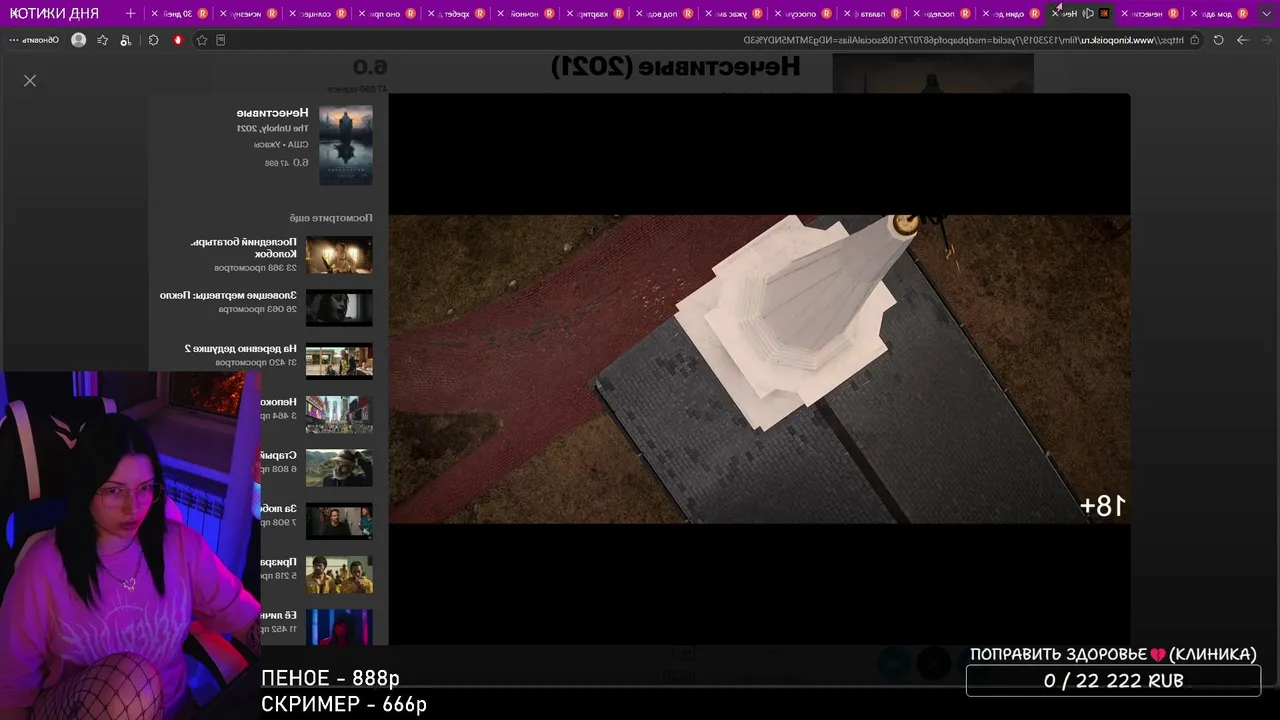Switch to the "исчезну" tab
Image resolution: width=1280 pixels, height=720 pixels.
pyautogui.click(x=247, y=14)
